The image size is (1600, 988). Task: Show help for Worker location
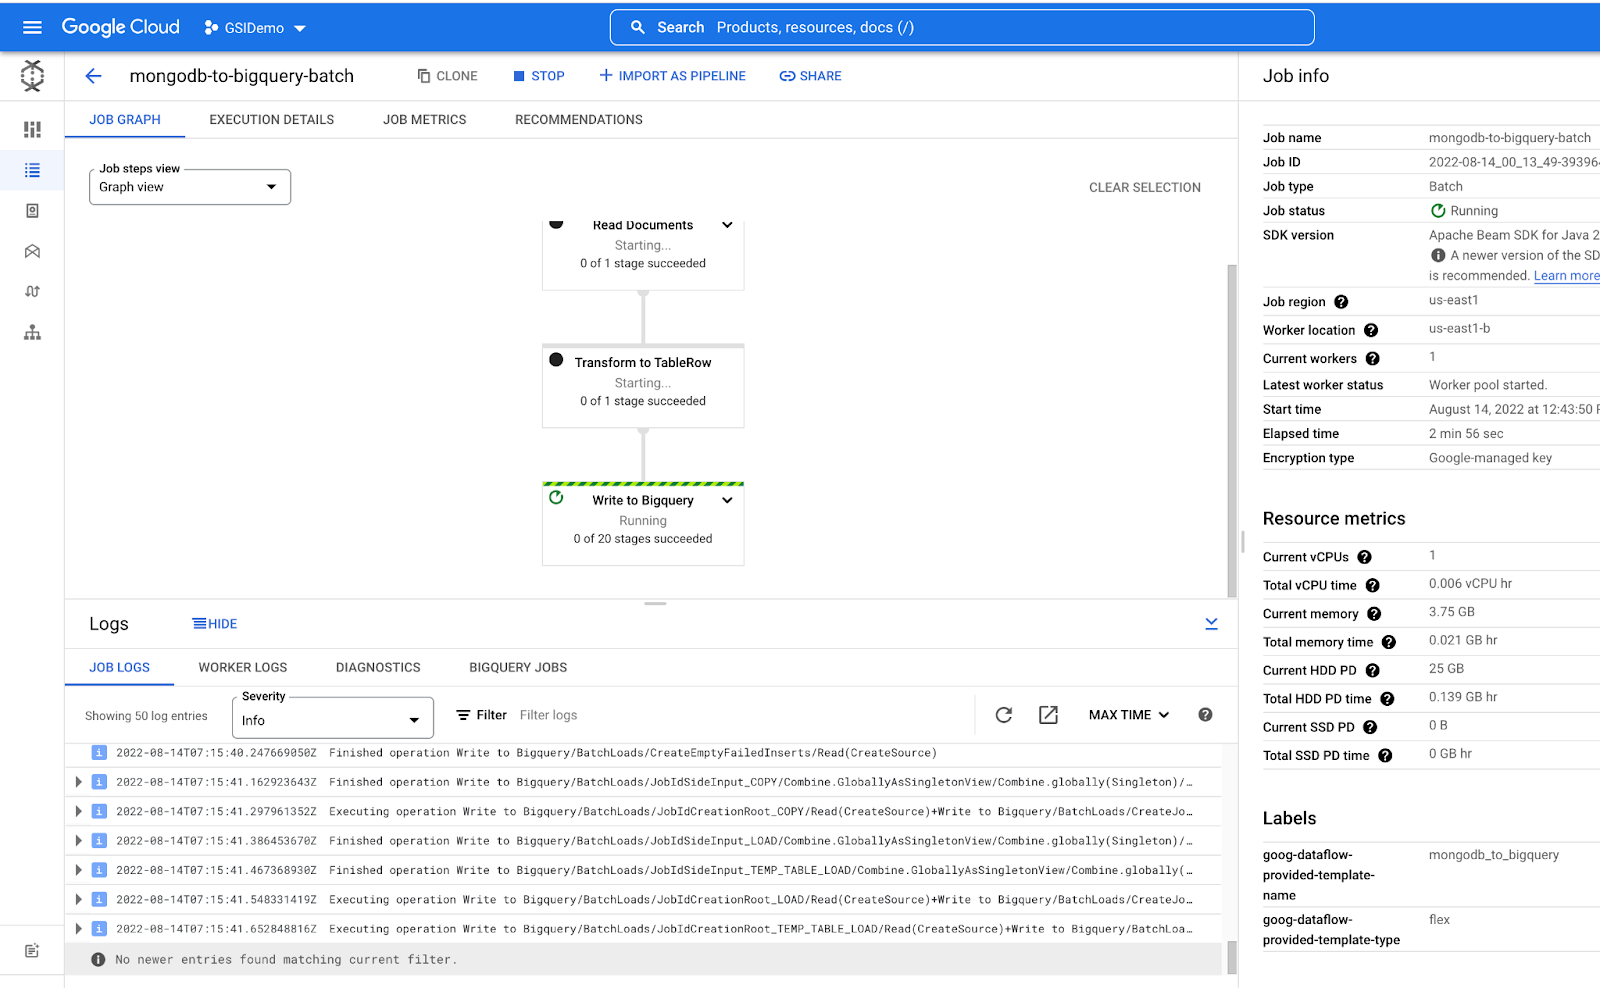click(x=1371, y=330)
